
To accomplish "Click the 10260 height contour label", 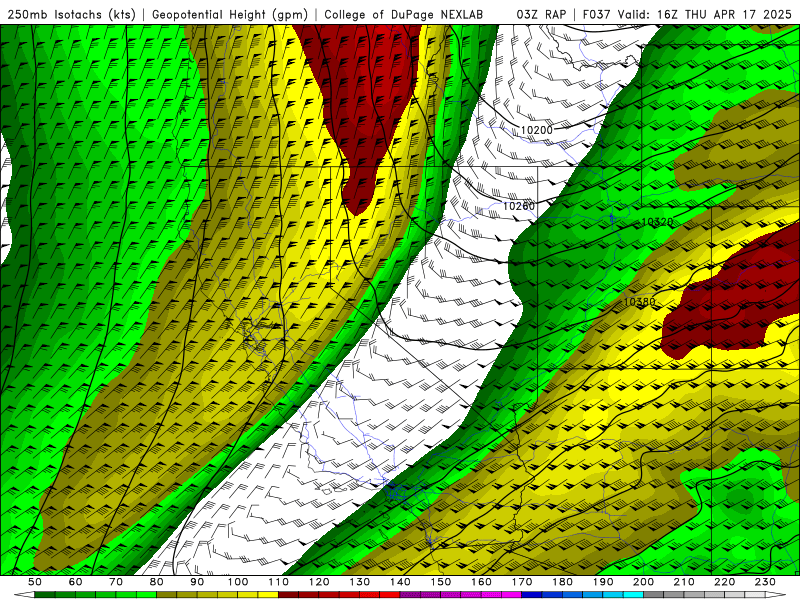I will (519, 206).
